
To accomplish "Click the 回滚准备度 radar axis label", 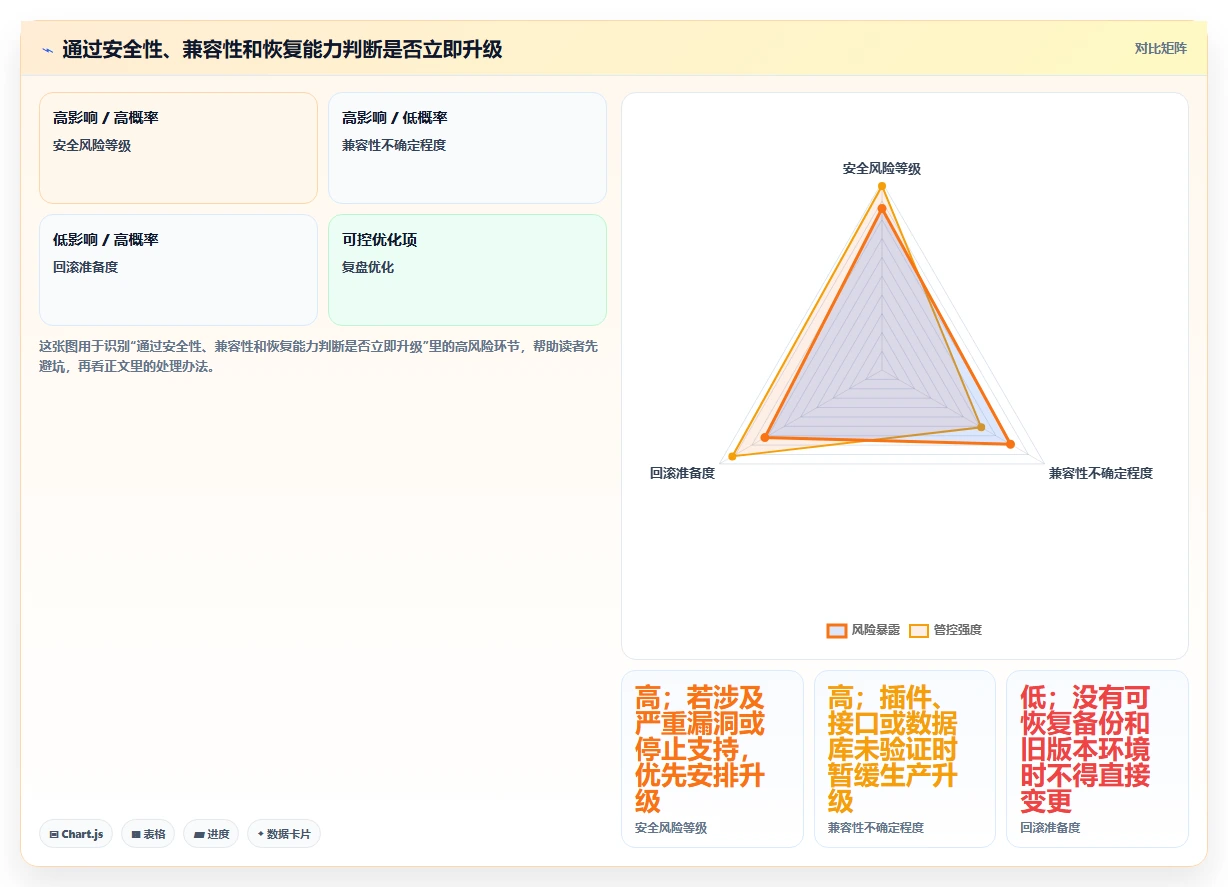I will [682, 473].
